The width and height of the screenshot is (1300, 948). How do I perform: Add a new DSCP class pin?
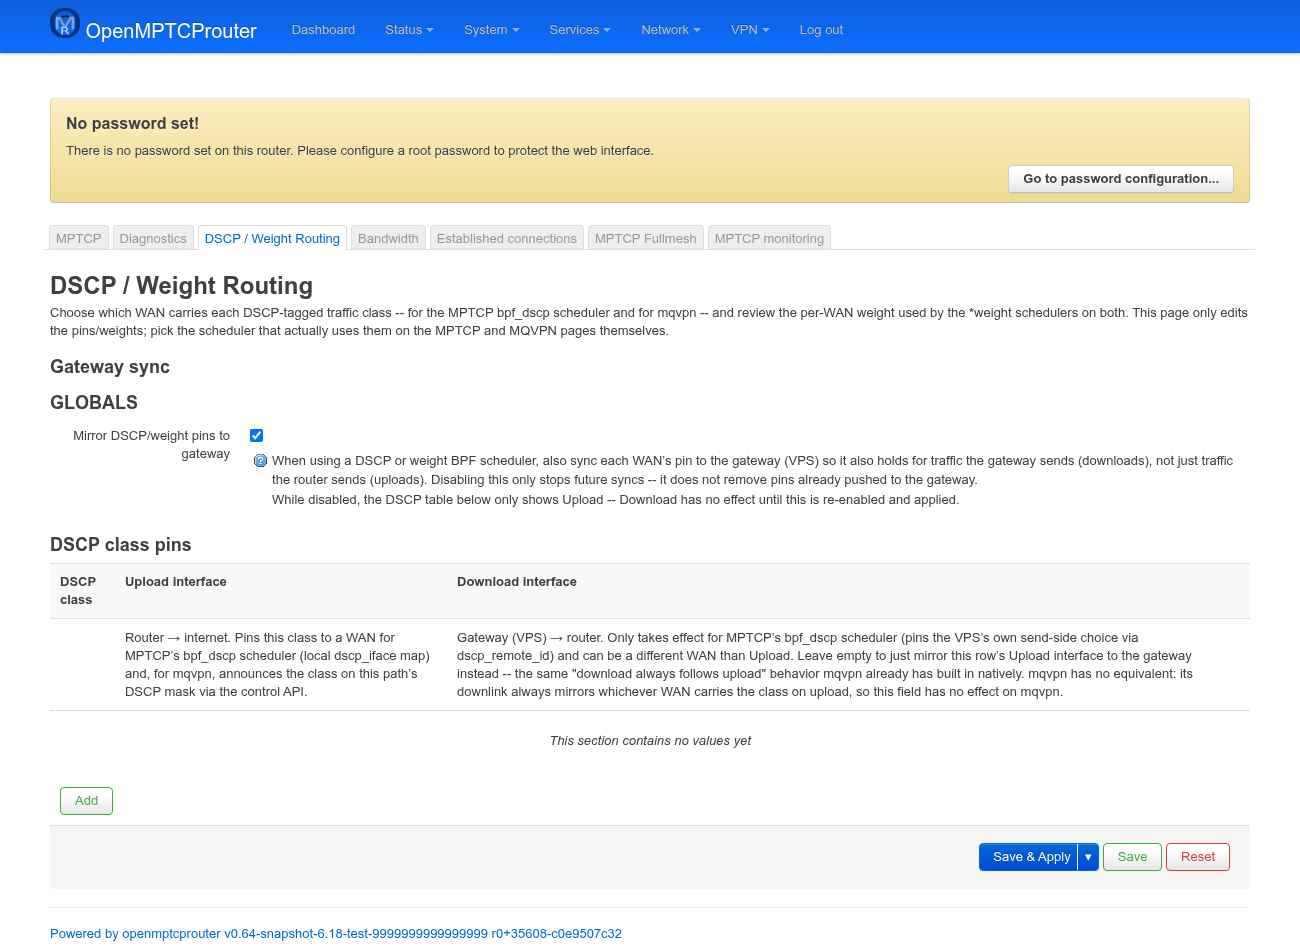point(87,801)
